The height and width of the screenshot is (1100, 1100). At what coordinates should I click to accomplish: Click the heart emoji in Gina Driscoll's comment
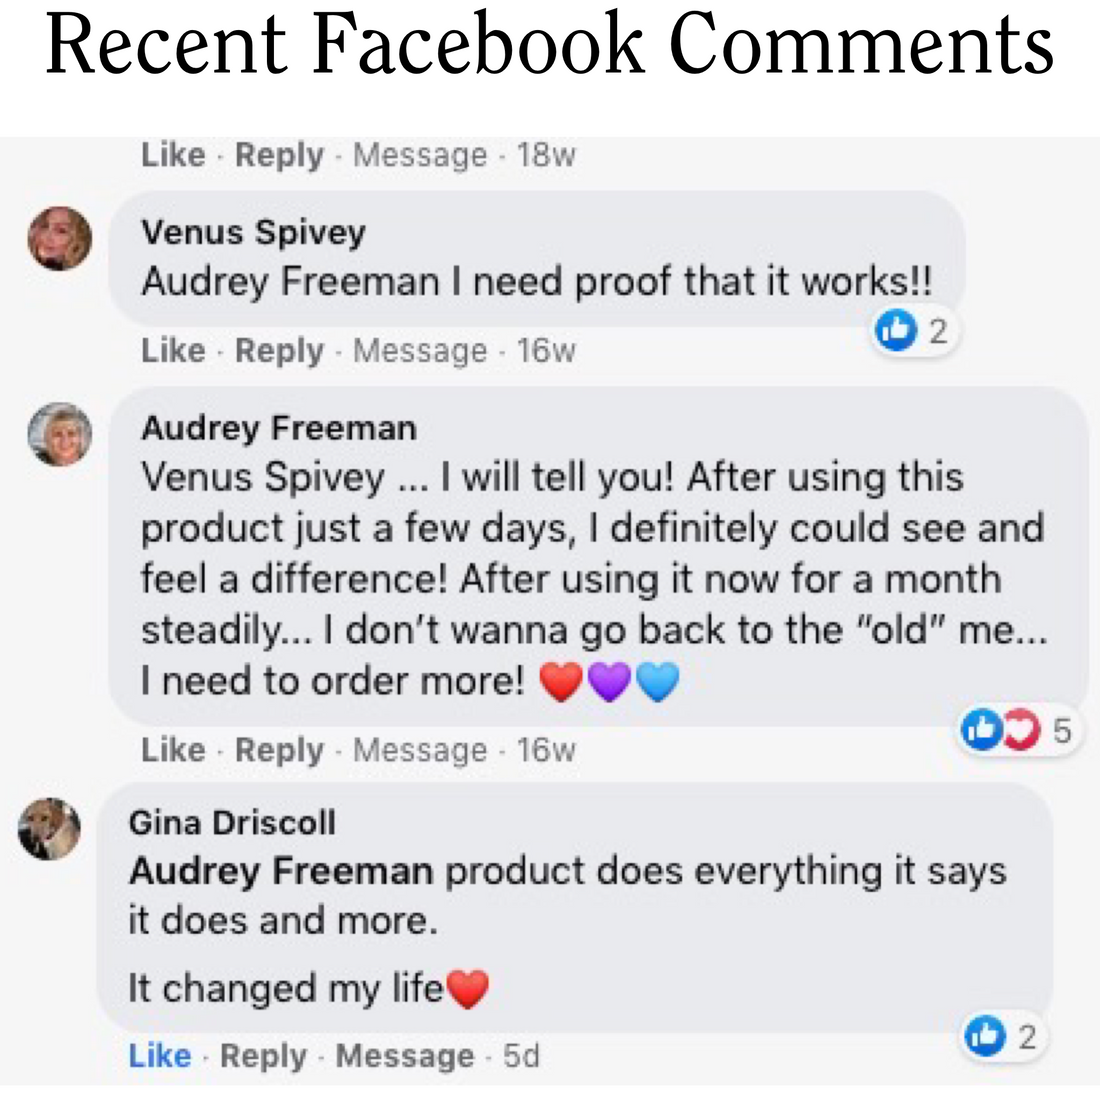pyautogui.click(x=466, y=987)
